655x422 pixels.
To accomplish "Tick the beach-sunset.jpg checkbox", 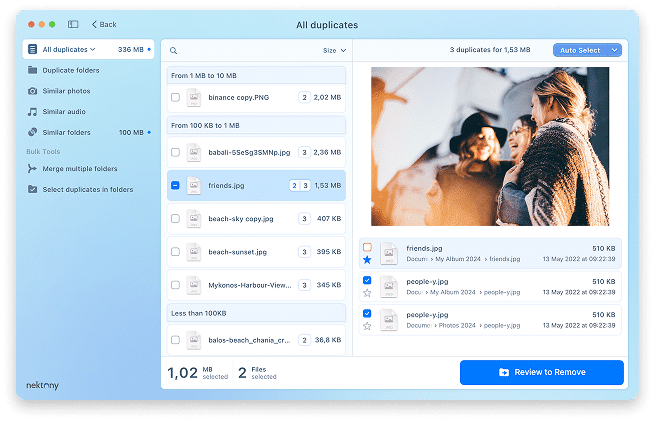I will 175,252.
